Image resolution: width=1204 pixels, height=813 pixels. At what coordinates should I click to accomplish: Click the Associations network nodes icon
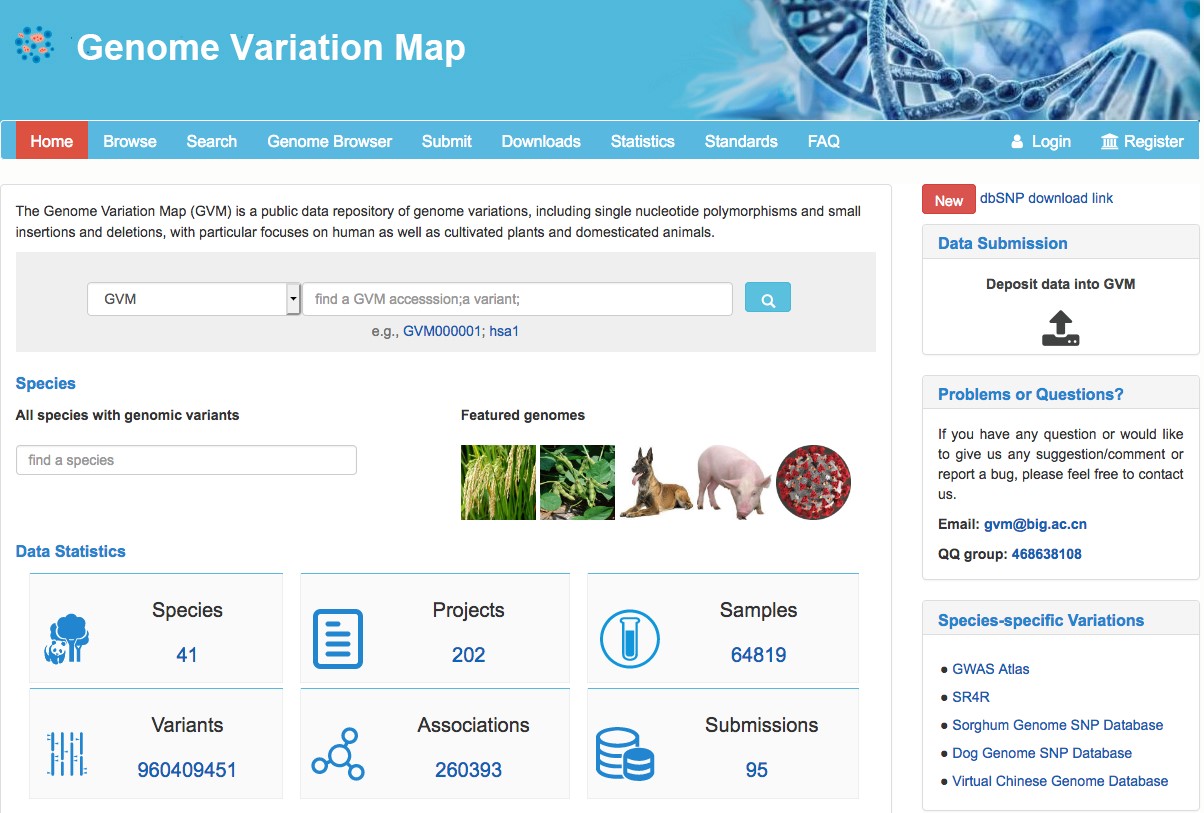pos(338,754)
